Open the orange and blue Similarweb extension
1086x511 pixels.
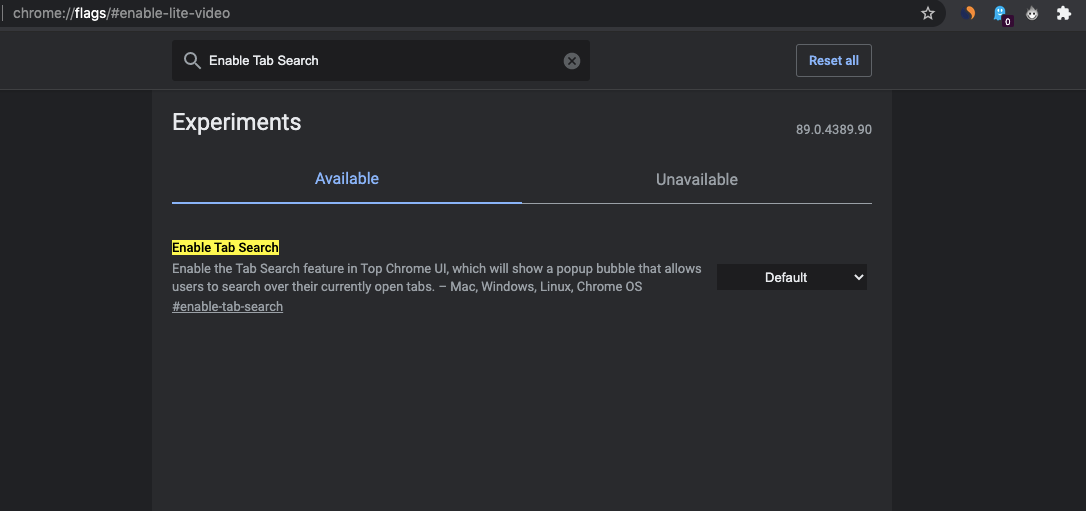click(968, 14)
